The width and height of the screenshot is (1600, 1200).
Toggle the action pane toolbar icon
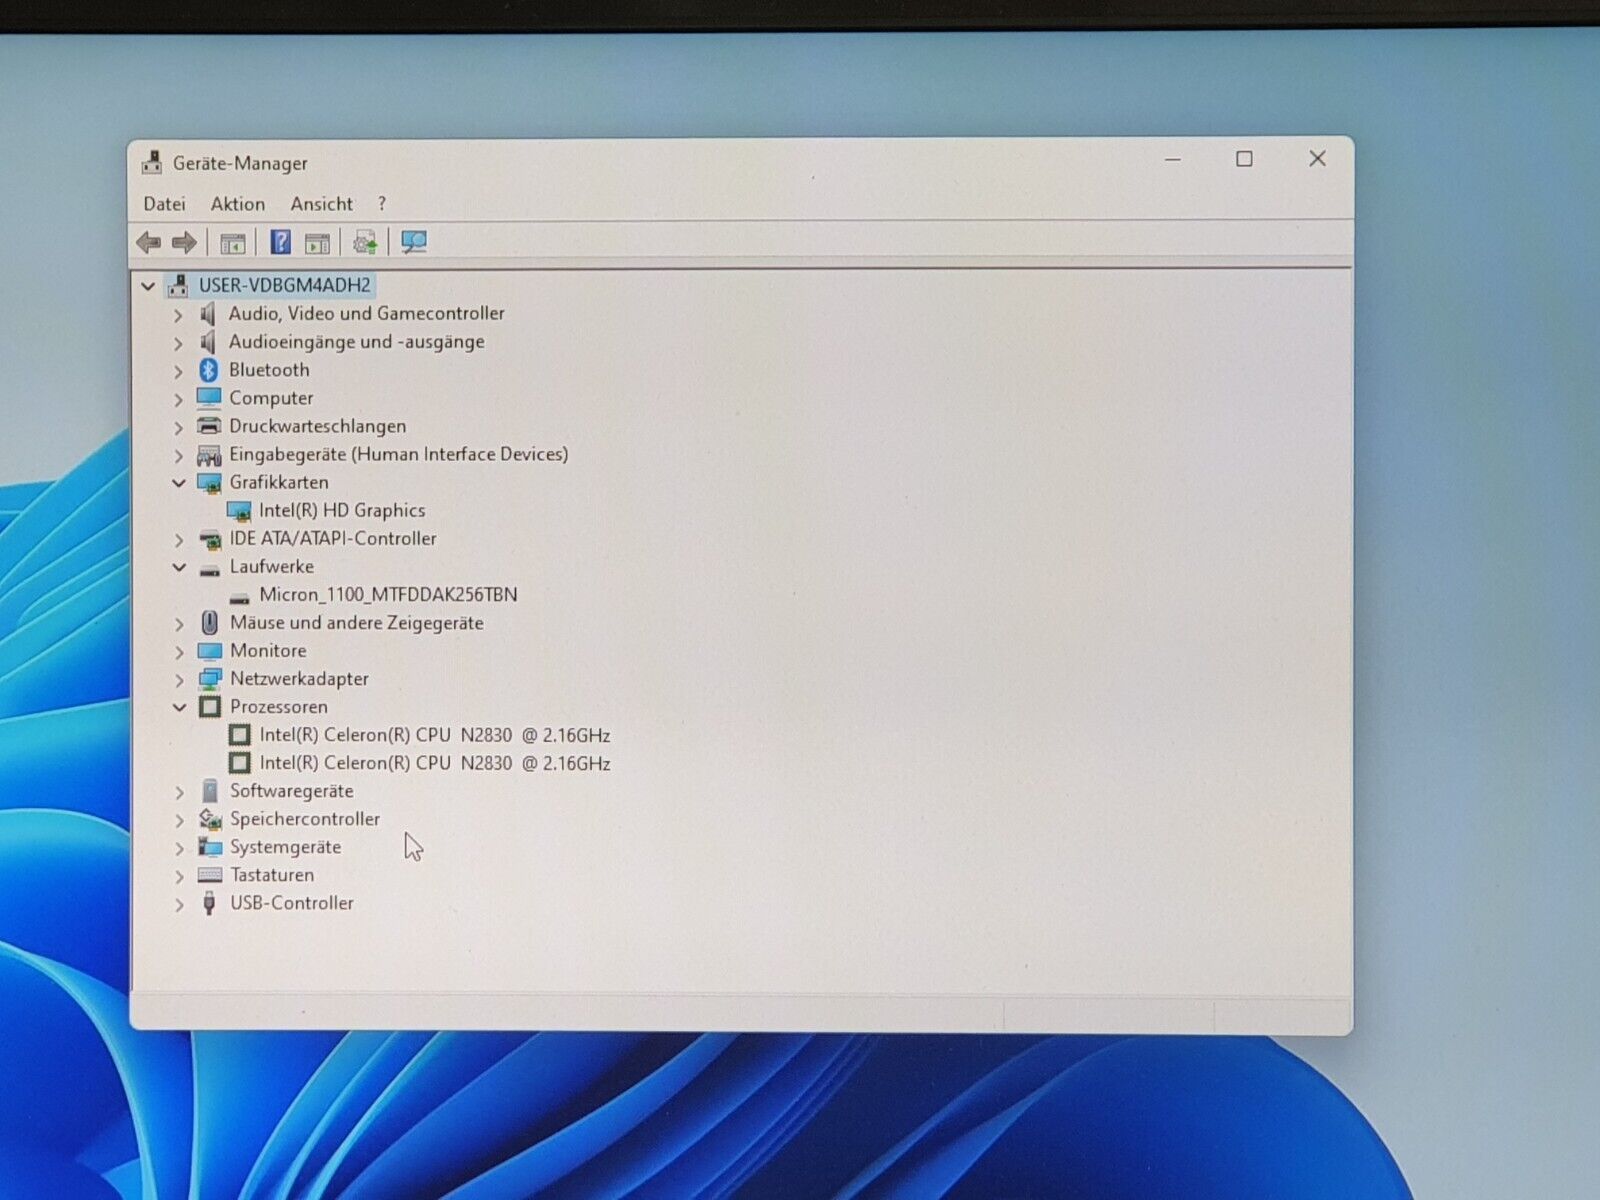click(317, 243)
